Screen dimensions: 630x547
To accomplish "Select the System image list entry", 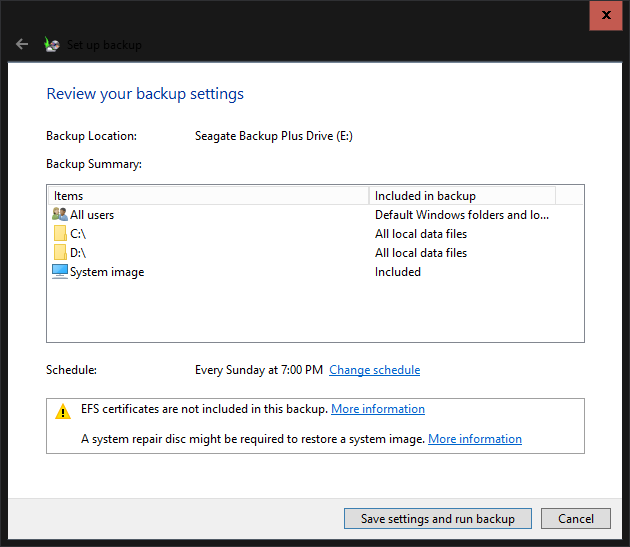I will pos(107,272).
